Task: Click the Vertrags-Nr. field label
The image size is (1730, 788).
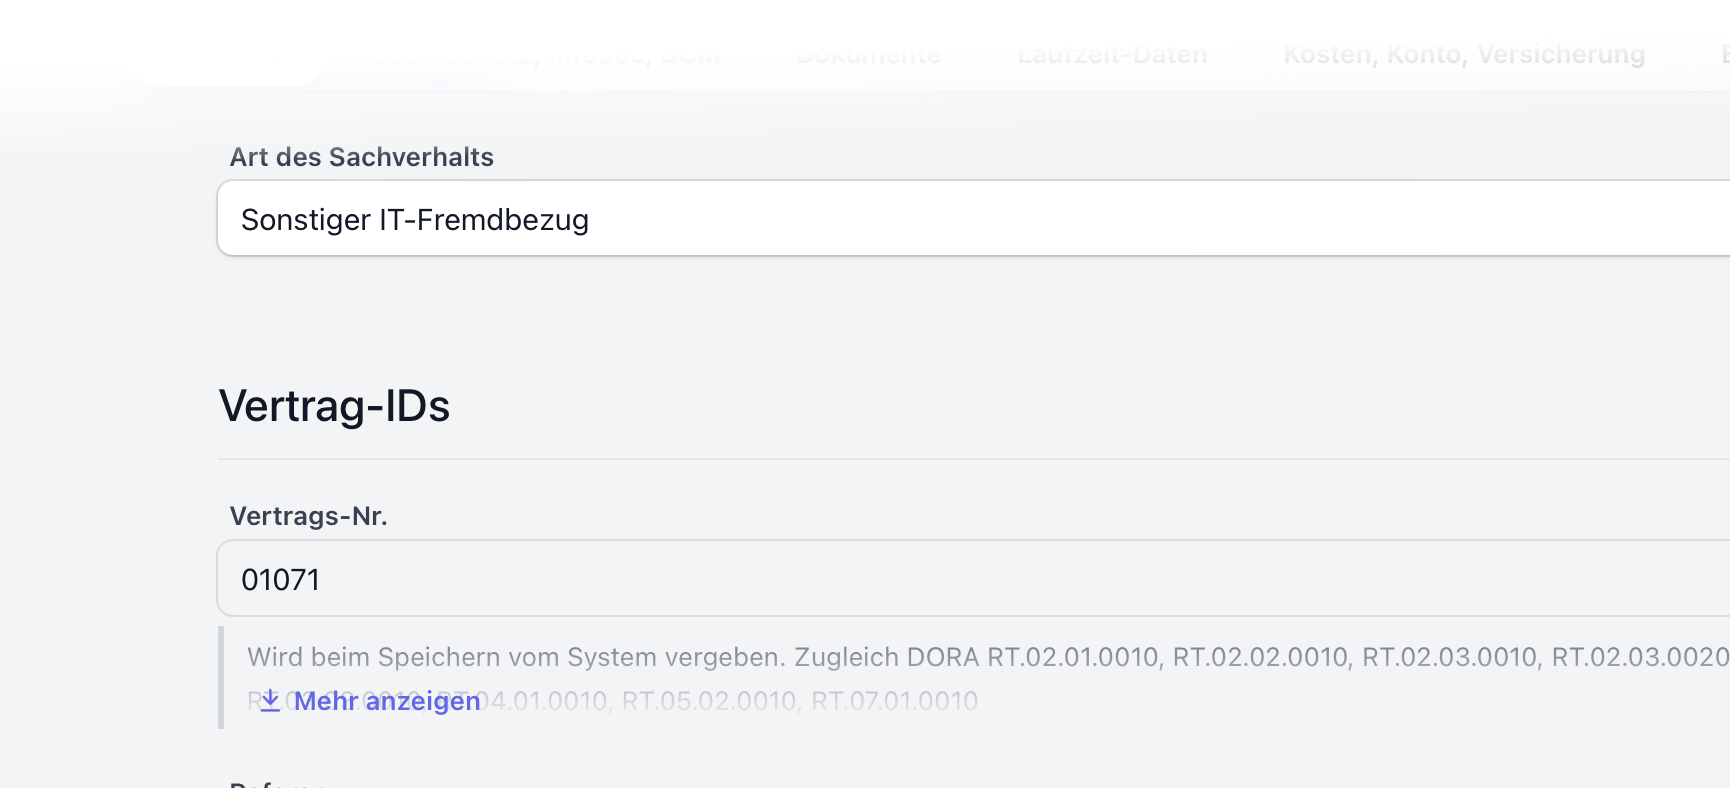Action: click(x=308, y=516)
